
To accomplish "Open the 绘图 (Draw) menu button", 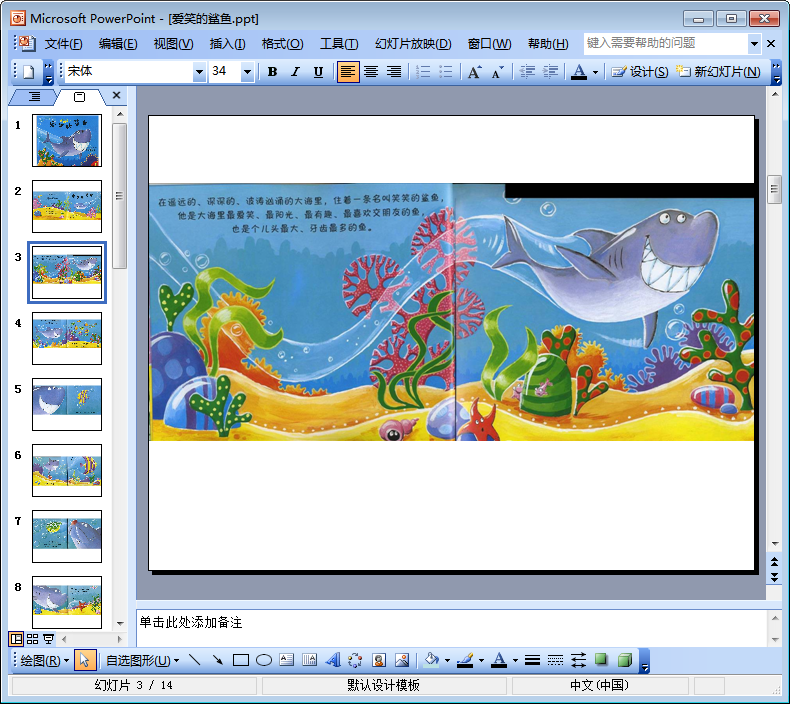I will pos(43,661).
